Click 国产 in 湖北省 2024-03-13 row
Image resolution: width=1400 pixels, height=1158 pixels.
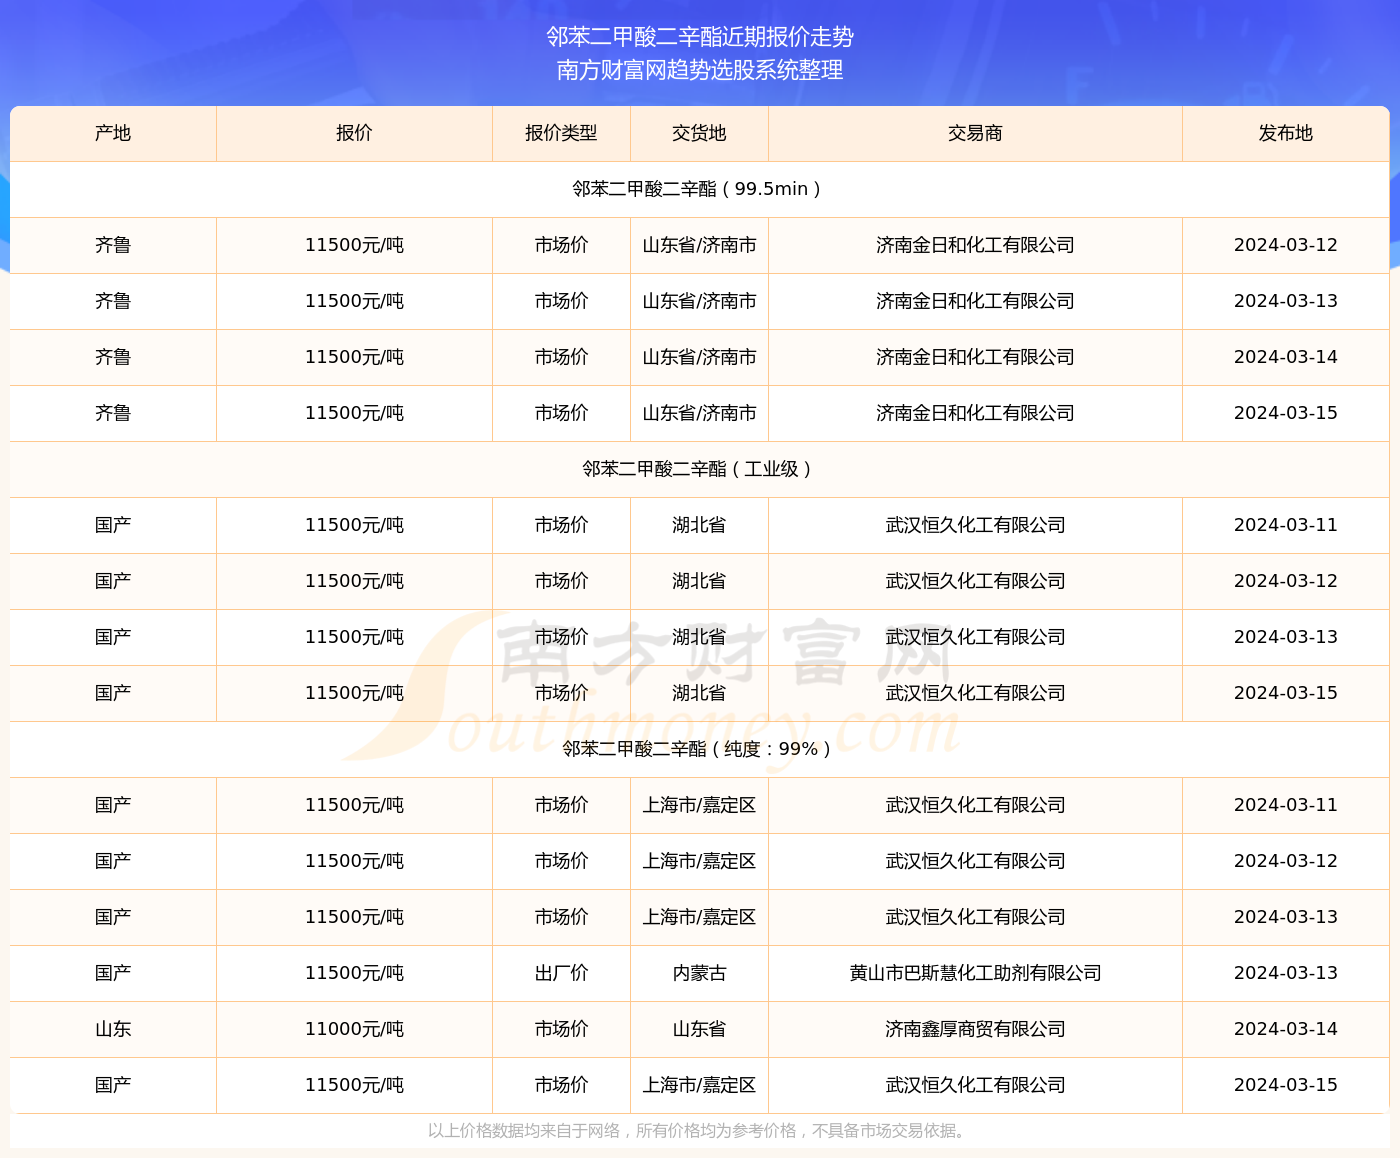point(113,637)
